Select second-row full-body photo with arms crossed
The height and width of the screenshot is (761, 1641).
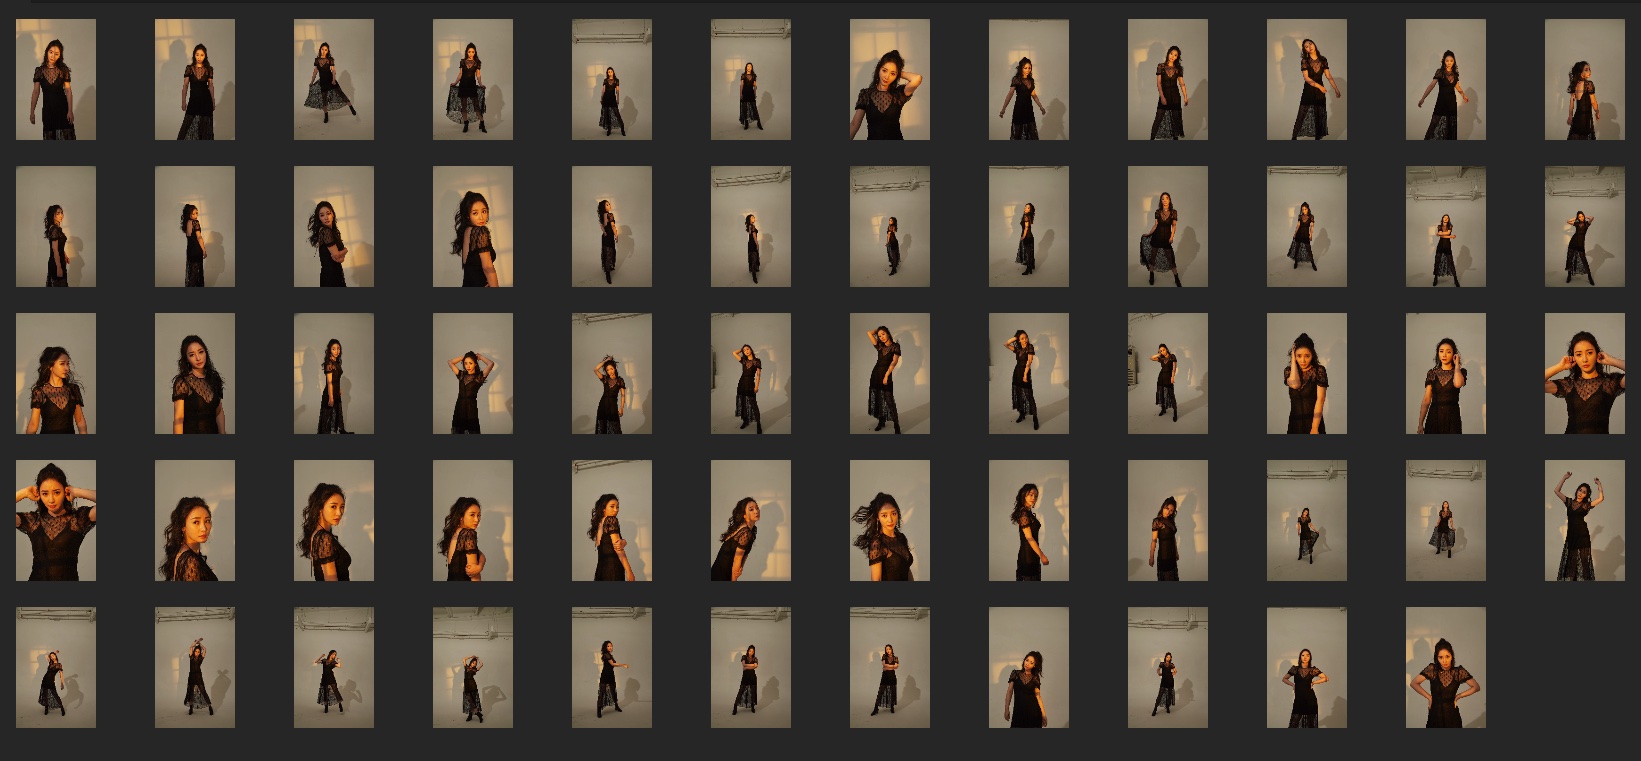(1445, 226)
